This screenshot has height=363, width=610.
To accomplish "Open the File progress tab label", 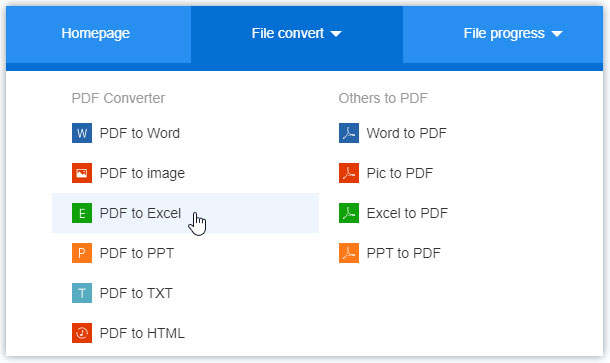I will [504, 33].
